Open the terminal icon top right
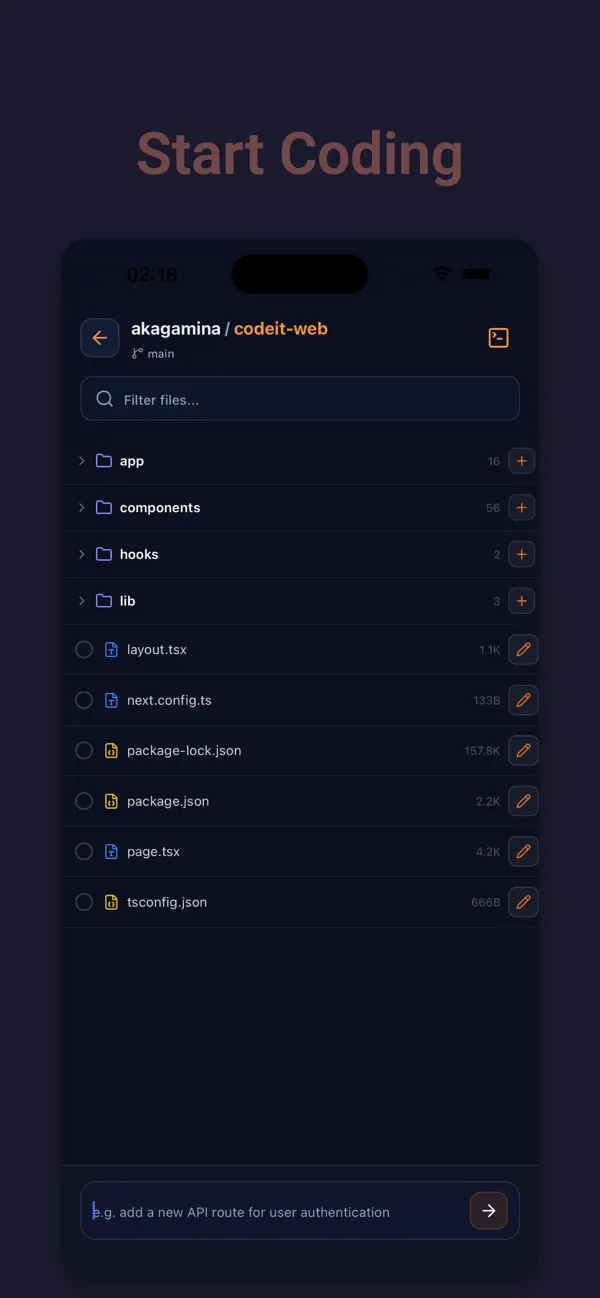This screenshot has height=1298, width=600. pos(498,337)
